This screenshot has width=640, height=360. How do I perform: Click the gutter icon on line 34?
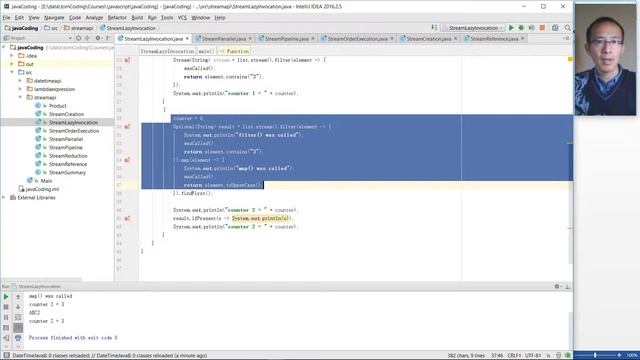tap(127, 160)
